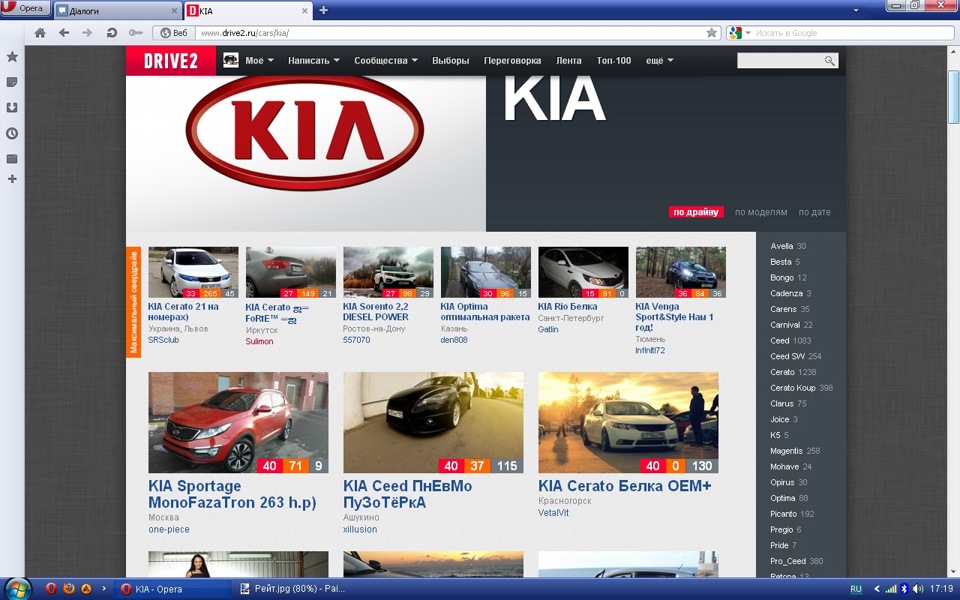This screenshot has width=960, height=600.
Task: Open Выборы in navigation bar
Action: 451,61
